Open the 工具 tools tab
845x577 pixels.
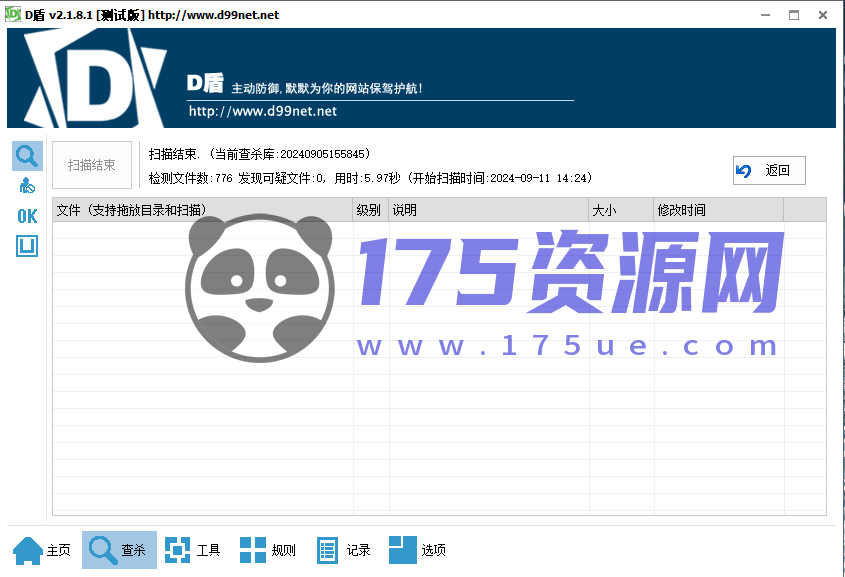coord(192,550)
